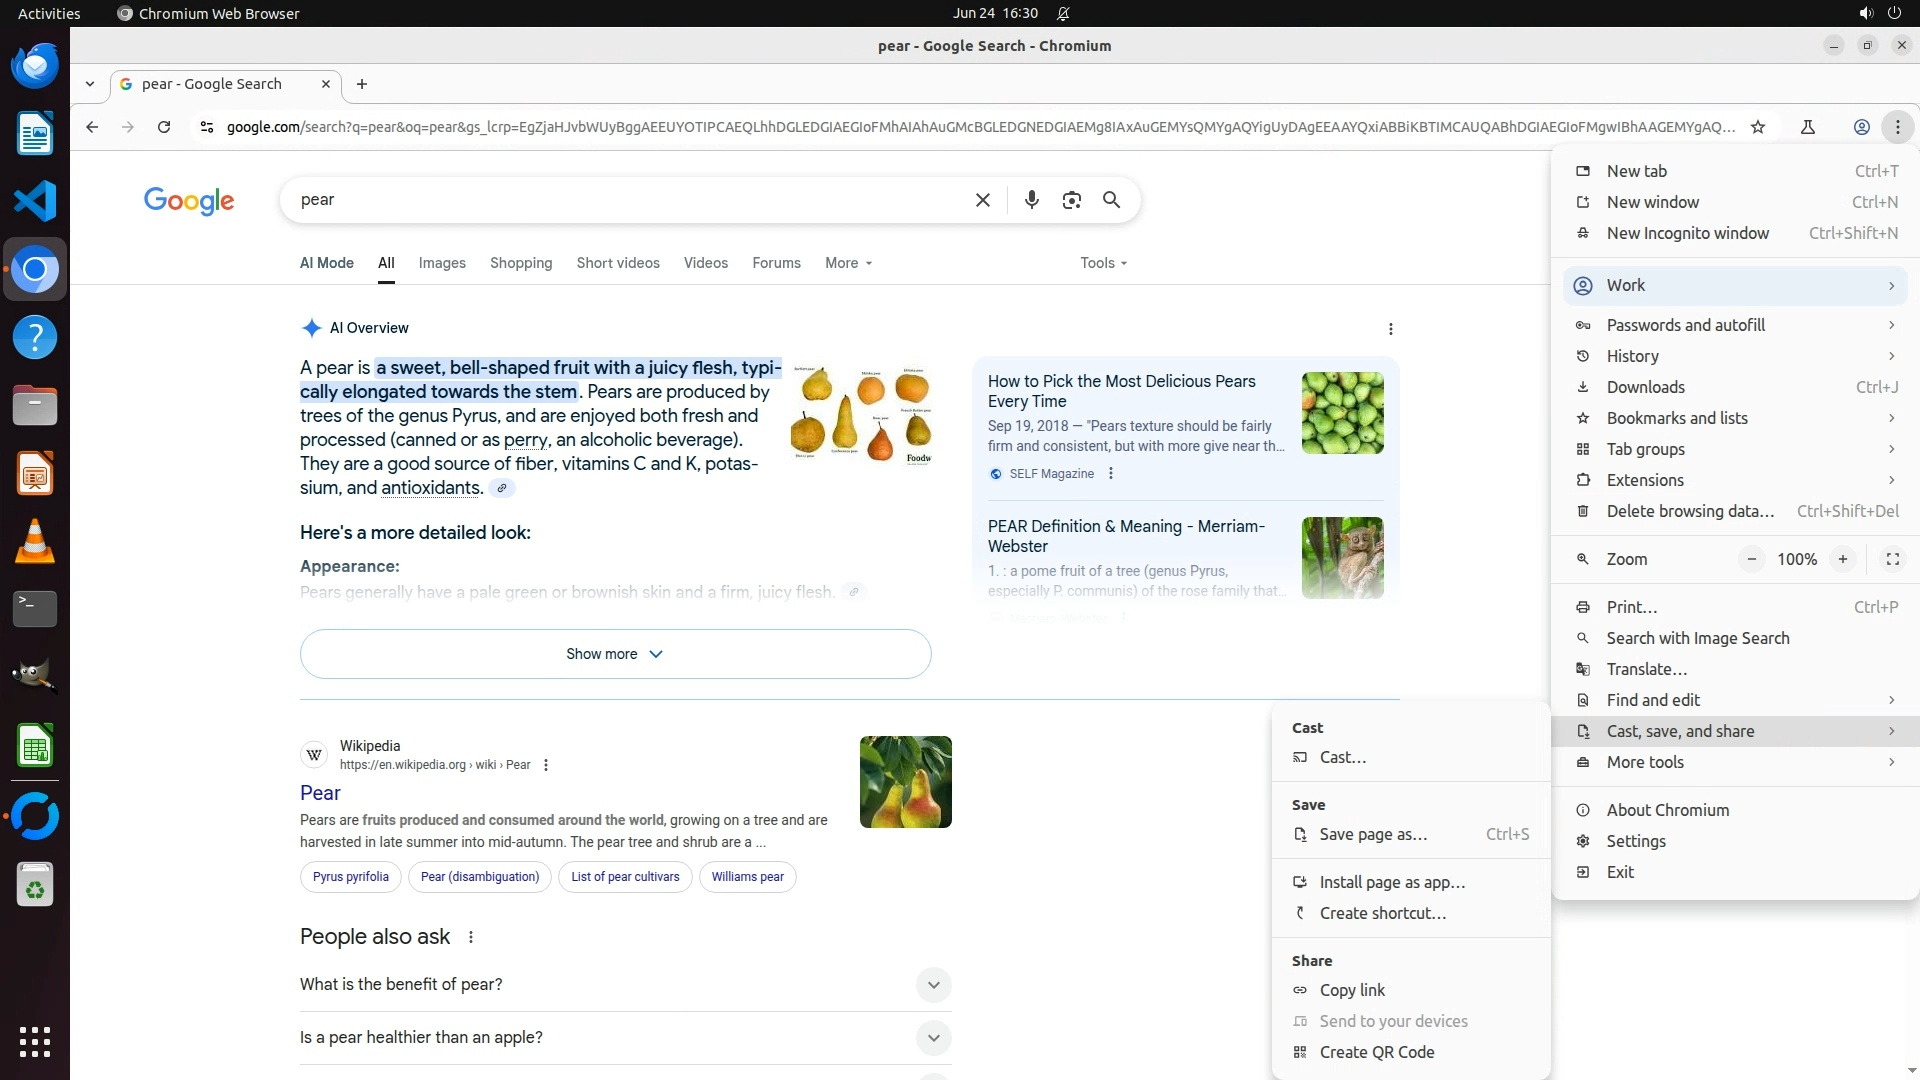Increase zoom with the plus button

(1842, 559)
